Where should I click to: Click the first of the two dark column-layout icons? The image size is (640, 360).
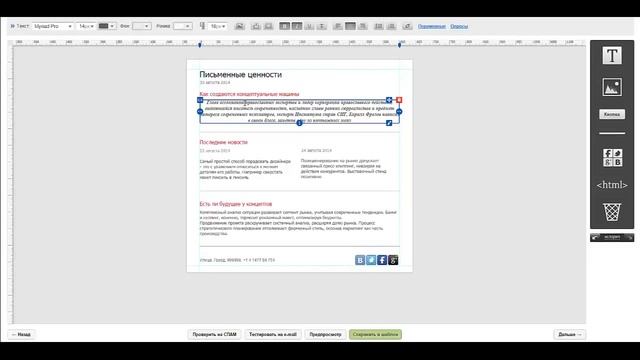pos(284,26)
